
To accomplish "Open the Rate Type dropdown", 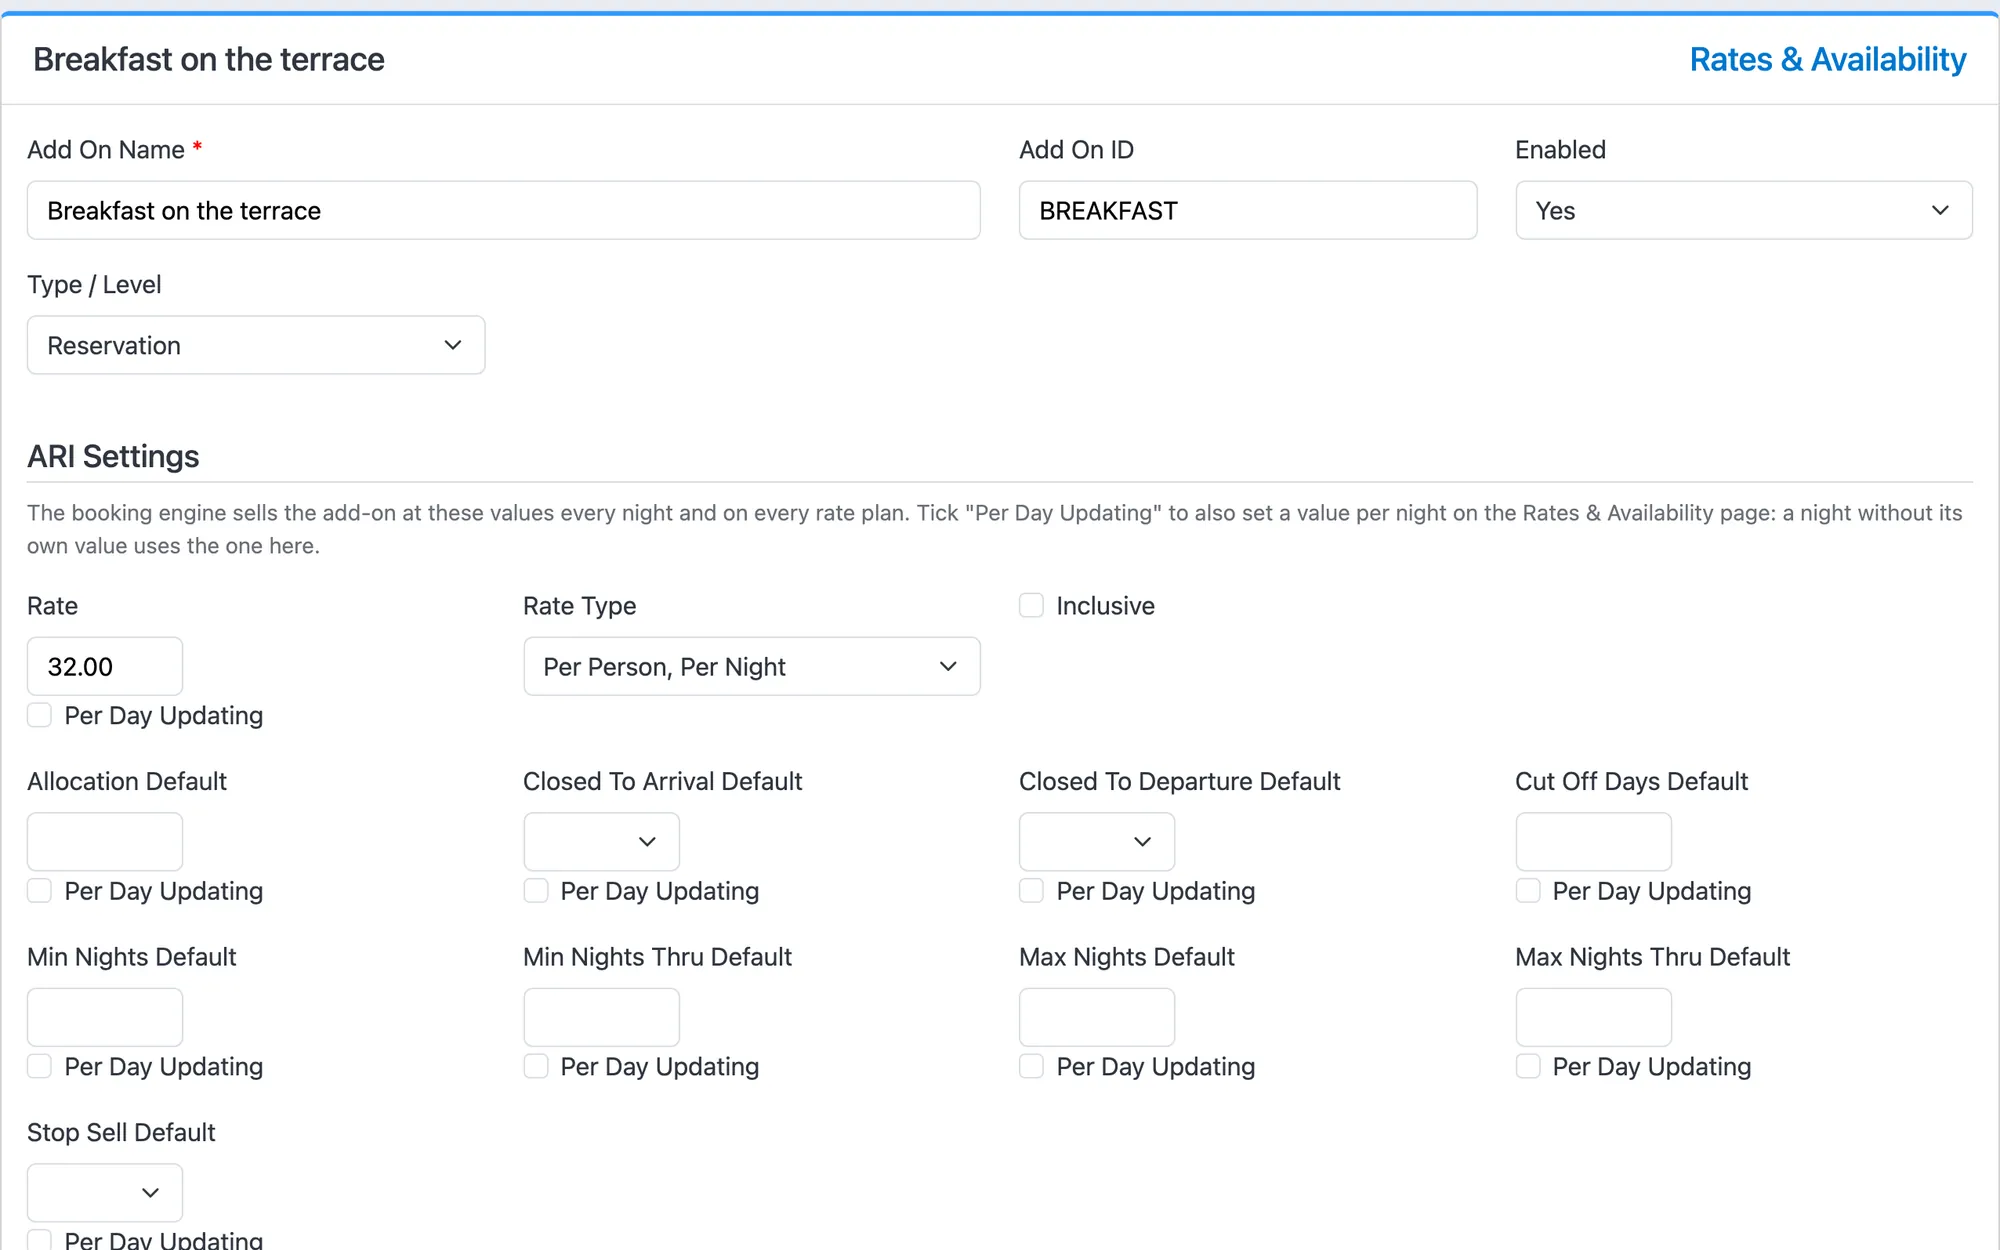I will 751,666.
